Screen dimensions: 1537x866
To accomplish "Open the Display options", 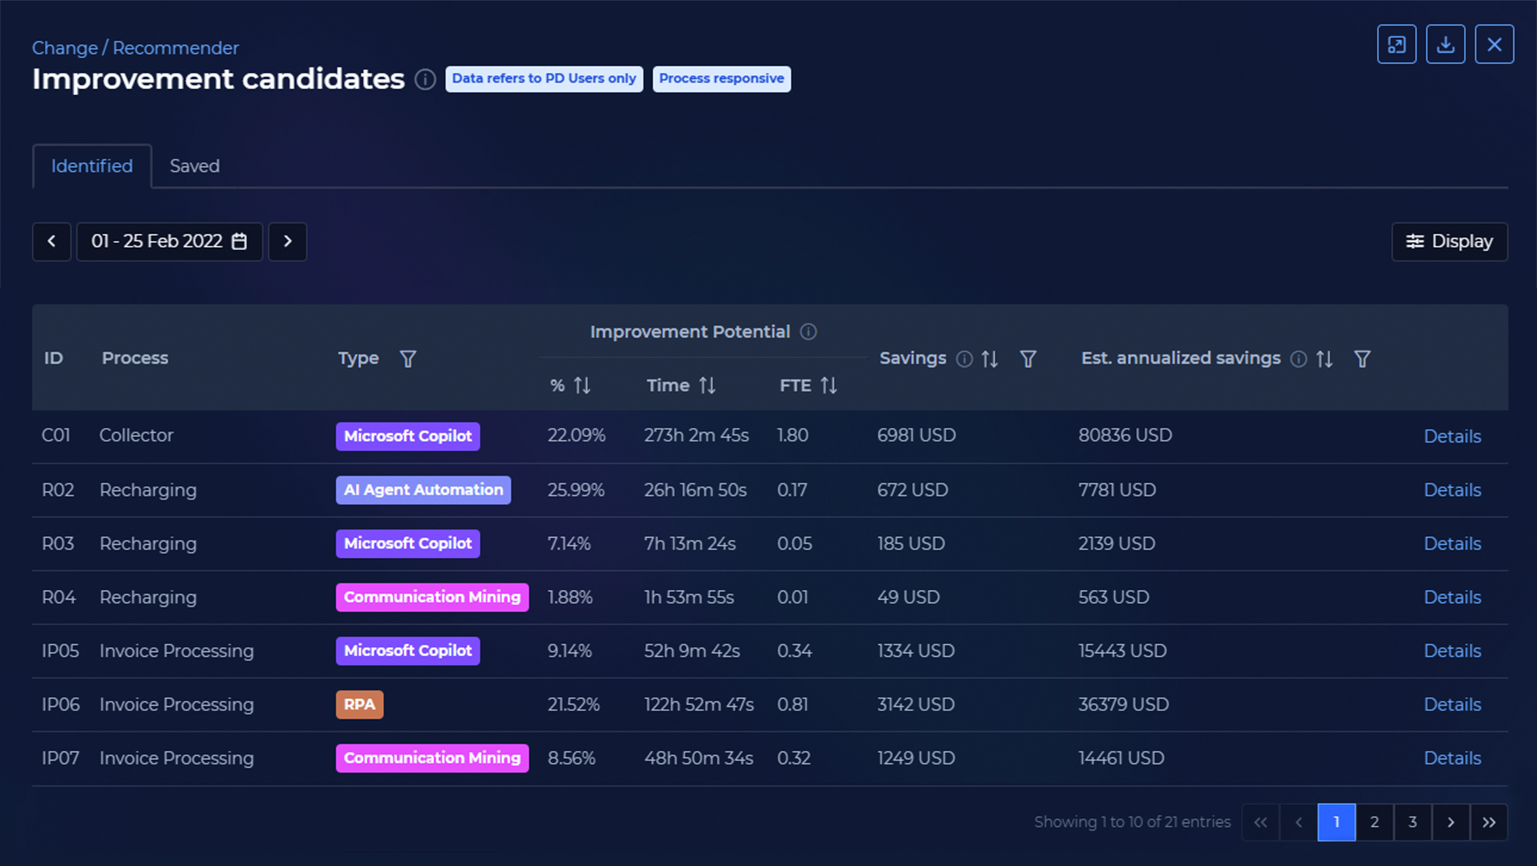I will pos(1449,241).
